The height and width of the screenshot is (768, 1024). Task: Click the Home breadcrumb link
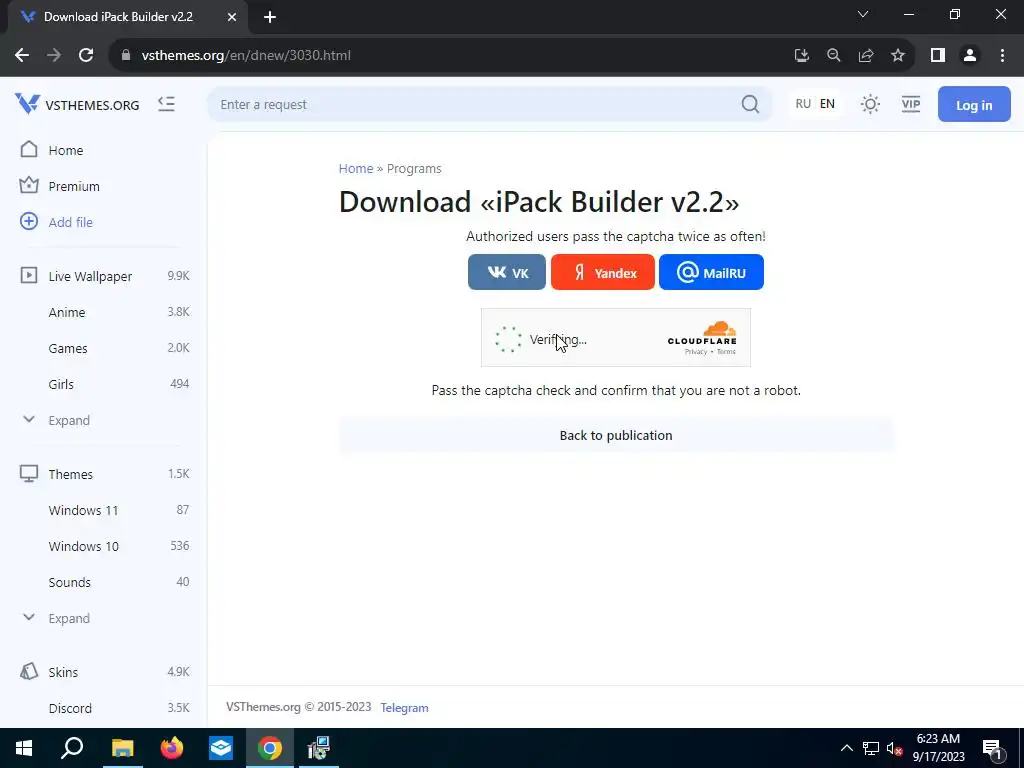[356, 168]
